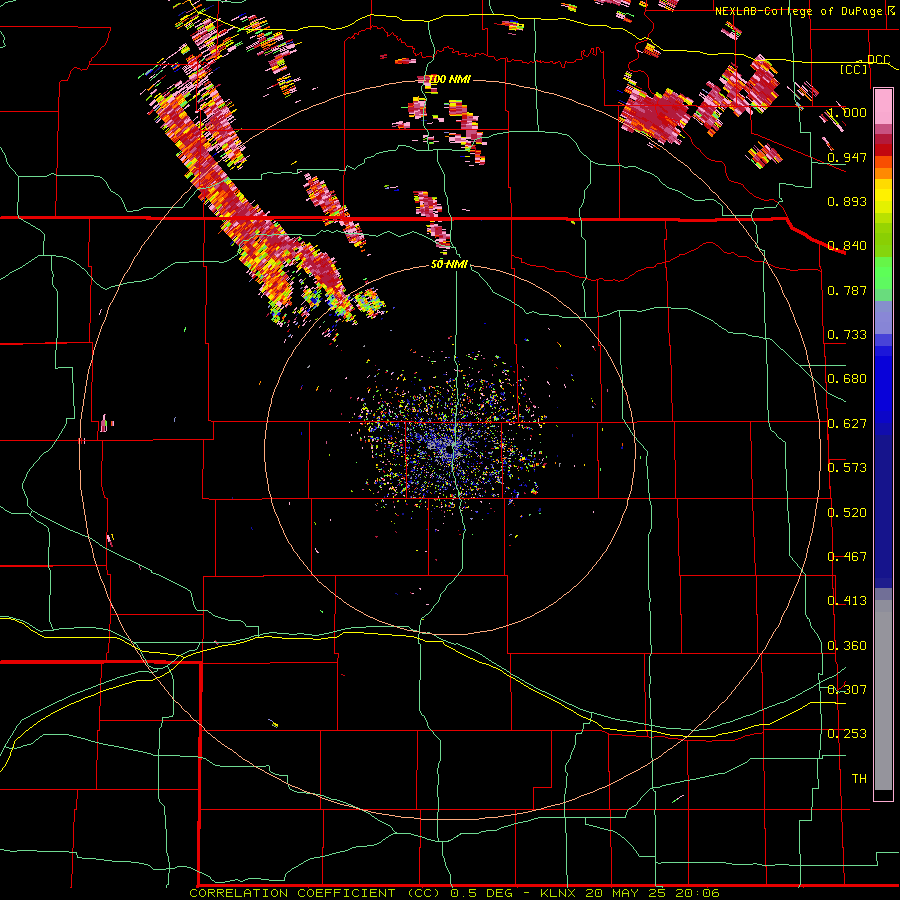This screenshot has width=900, height=900.
Task: Click the isolated colorful cell near 50 NMI ring
Action: click(x=370, y=302)
